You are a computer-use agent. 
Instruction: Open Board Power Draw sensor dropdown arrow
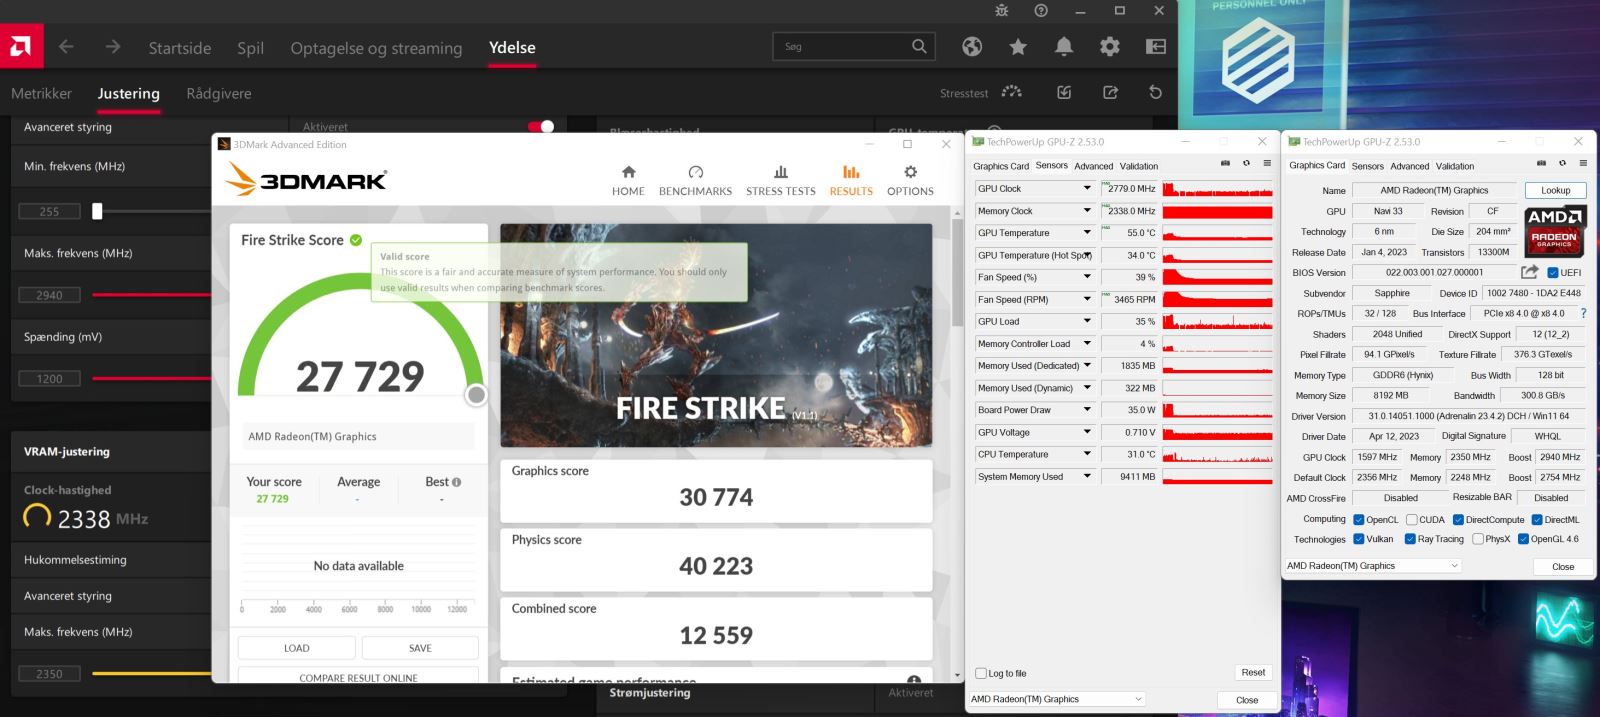1087,410
